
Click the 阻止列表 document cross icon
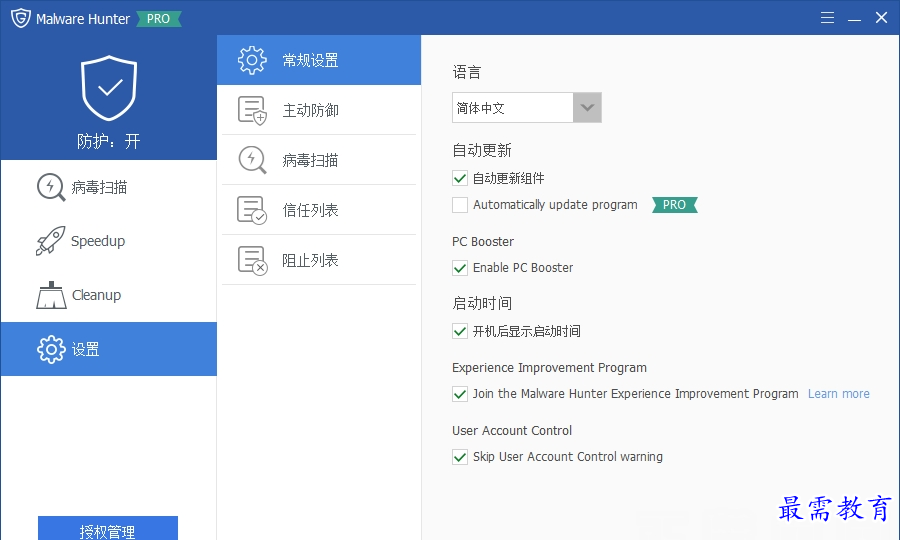click(252, 260)
